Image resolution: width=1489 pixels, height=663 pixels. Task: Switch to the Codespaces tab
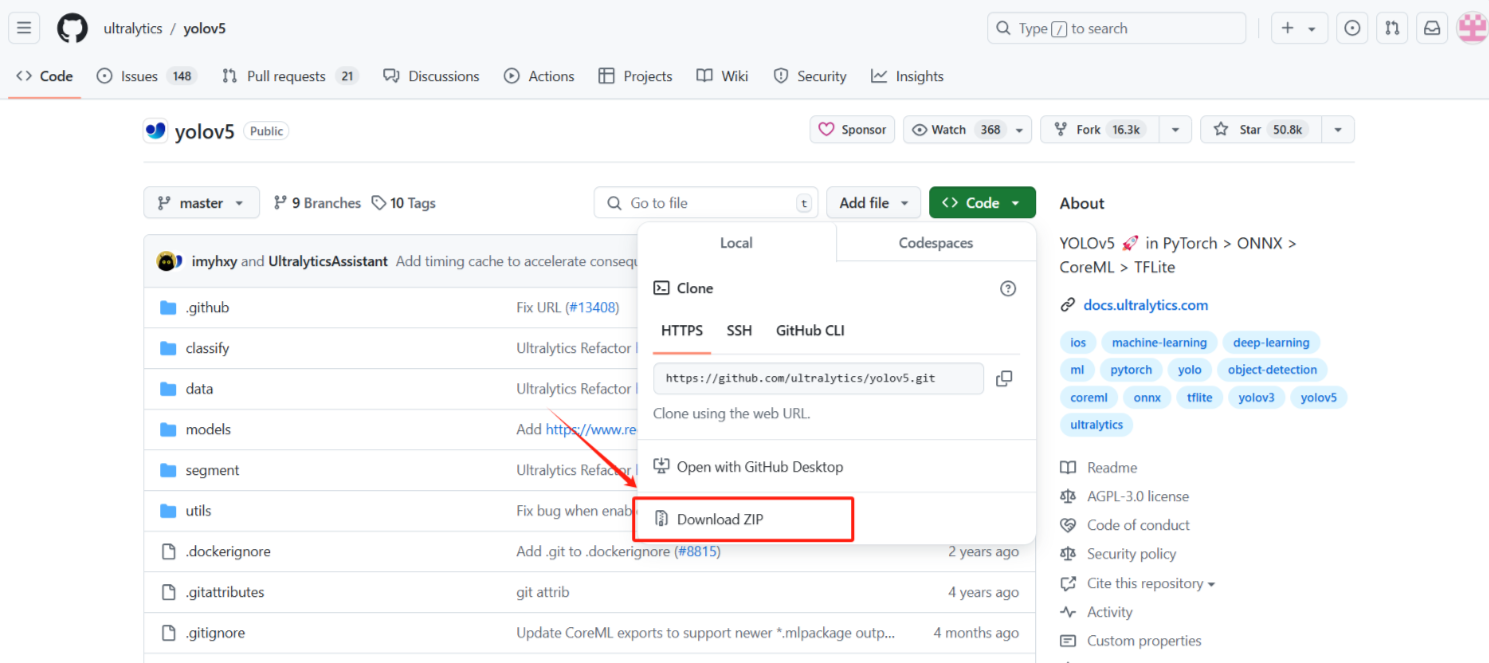point(936,243)
